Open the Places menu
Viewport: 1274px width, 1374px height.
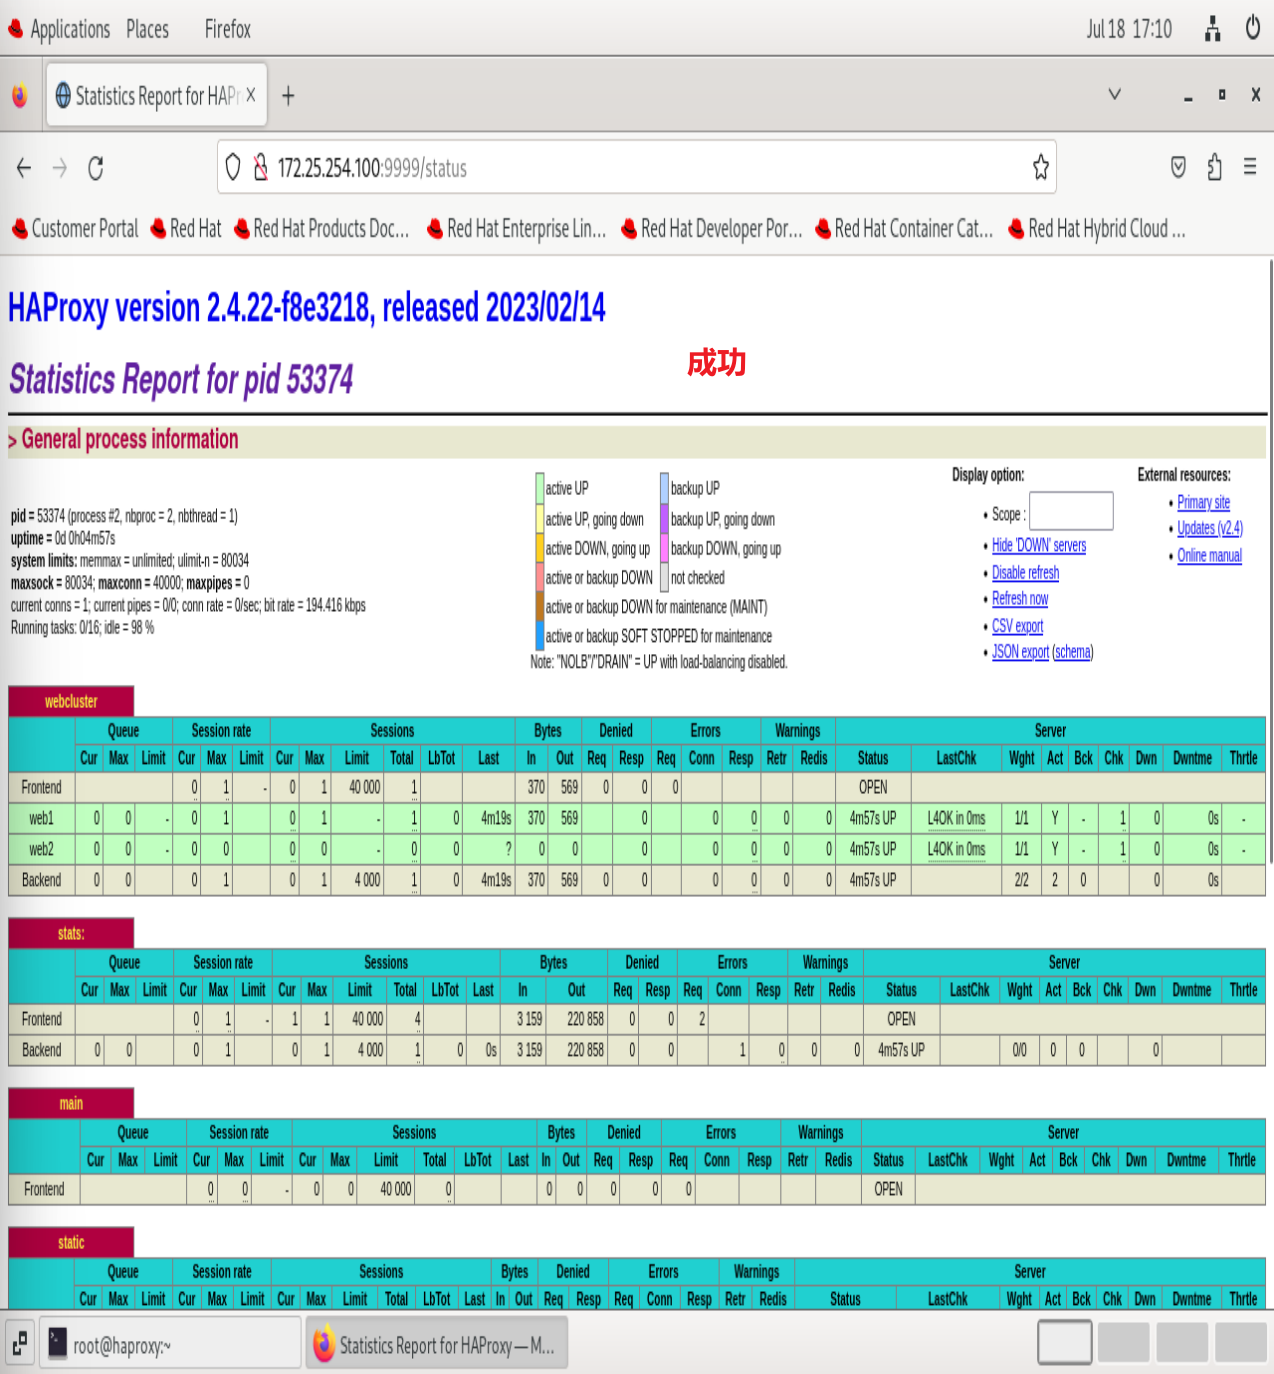[147, 29]
